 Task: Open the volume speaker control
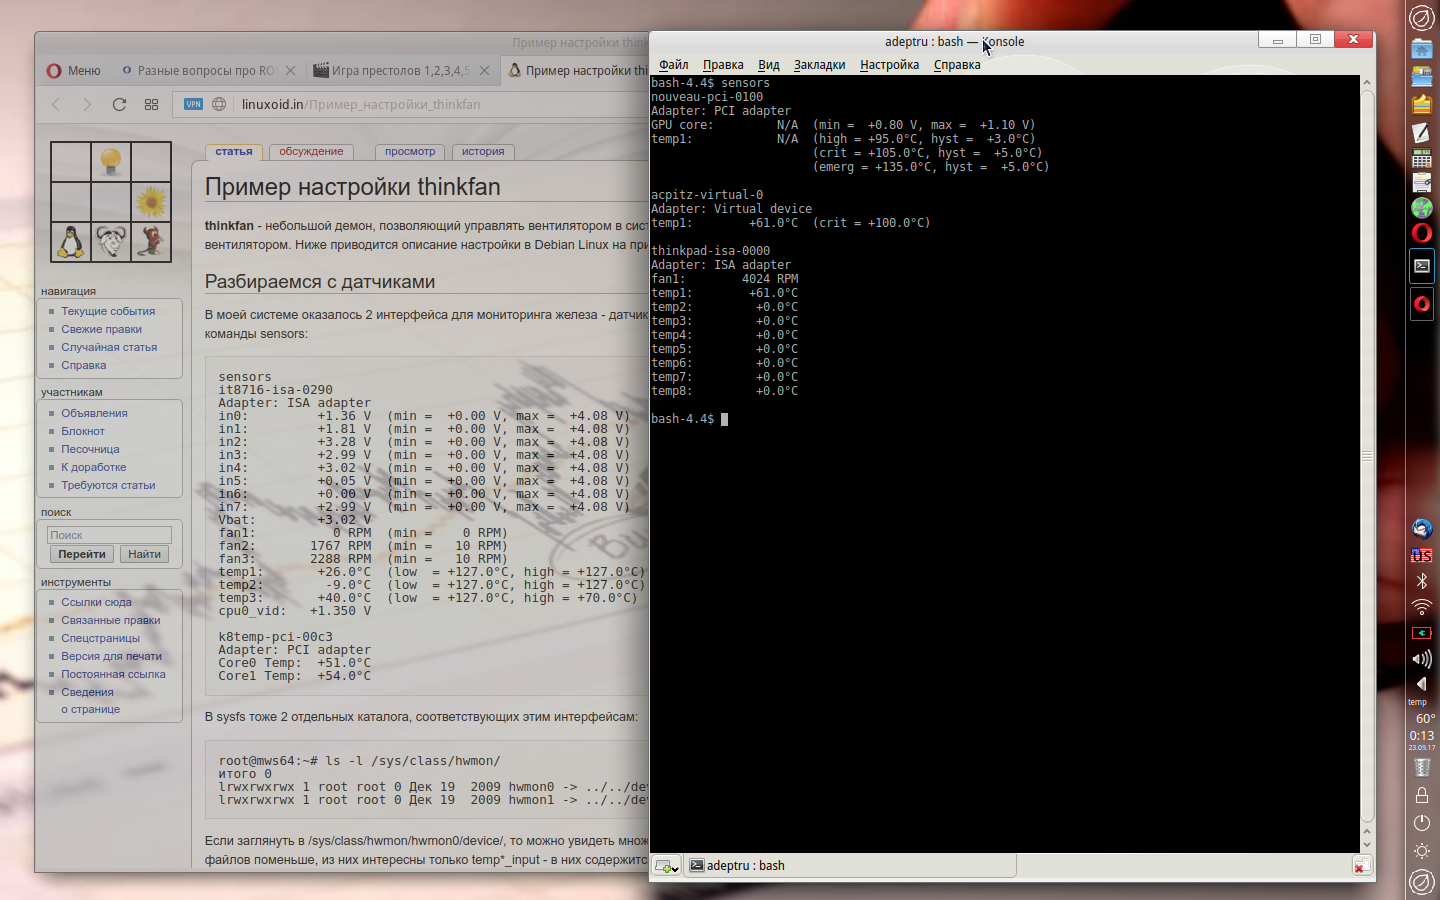point(1421,659)
